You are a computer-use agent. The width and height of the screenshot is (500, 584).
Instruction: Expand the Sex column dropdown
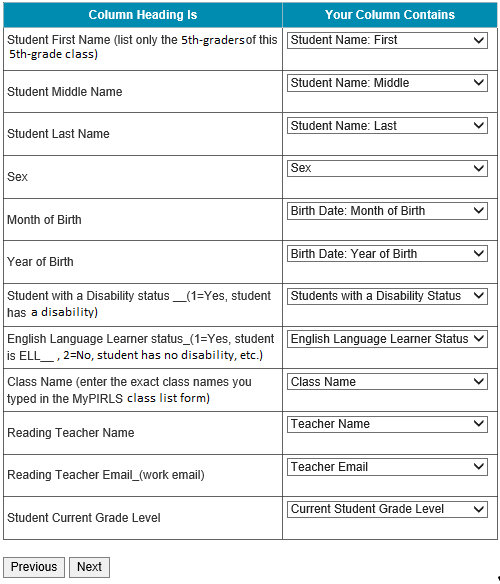387,168
